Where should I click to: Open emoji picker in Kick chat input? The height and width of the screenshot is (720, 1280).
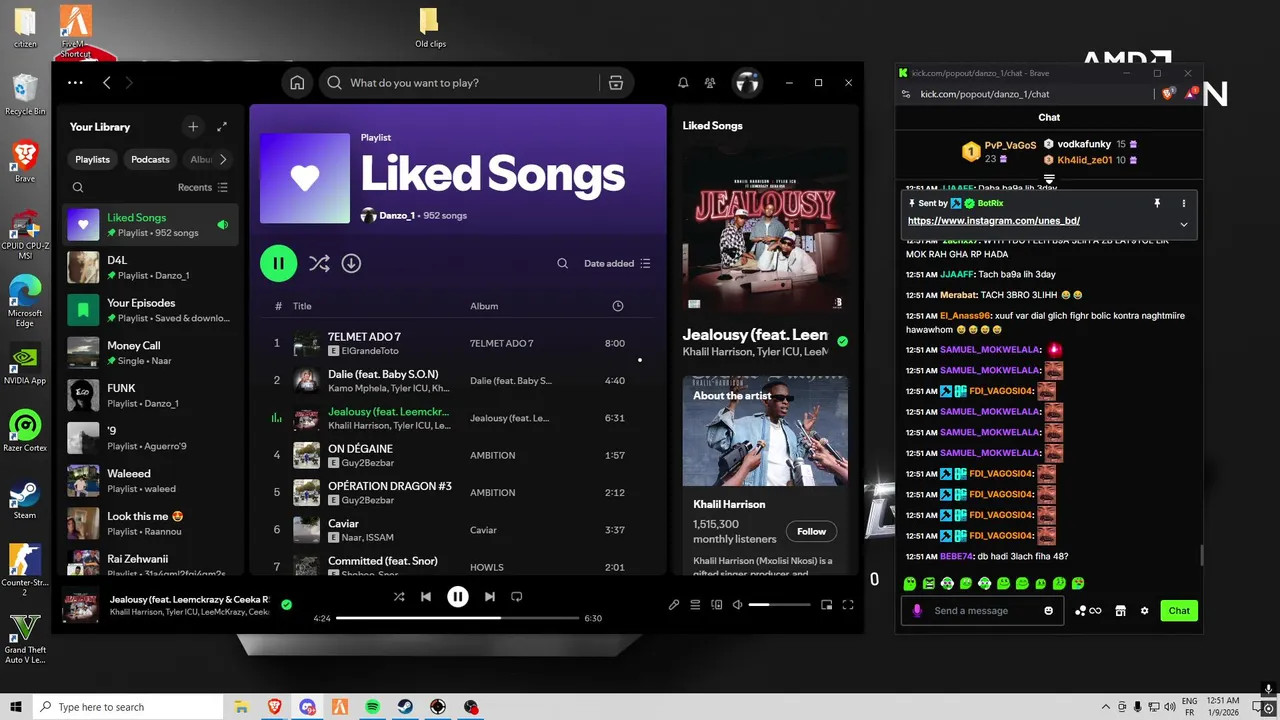[x=1048, y=611]
